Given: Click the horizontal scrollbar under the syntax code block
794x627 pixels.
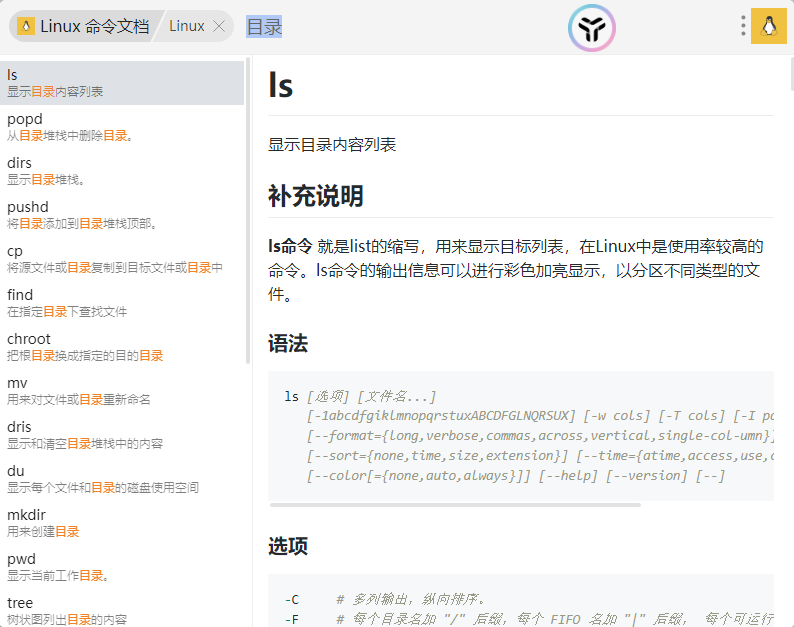Looking at the screenshot, I should click(455, 505).
